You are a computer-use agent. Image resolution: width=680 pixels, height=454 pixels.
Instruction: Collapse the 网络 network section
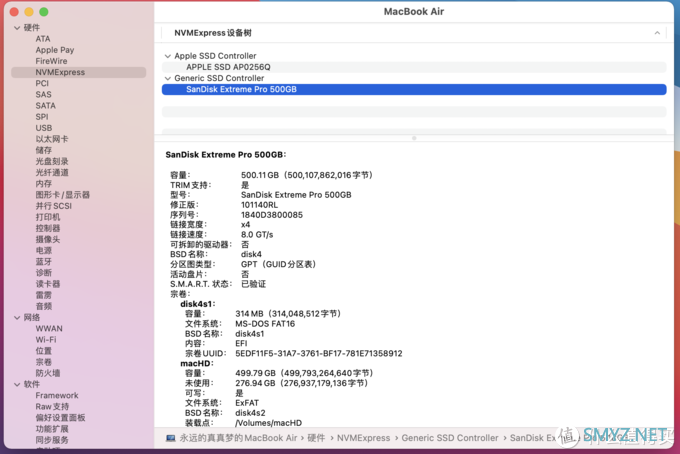17,318
